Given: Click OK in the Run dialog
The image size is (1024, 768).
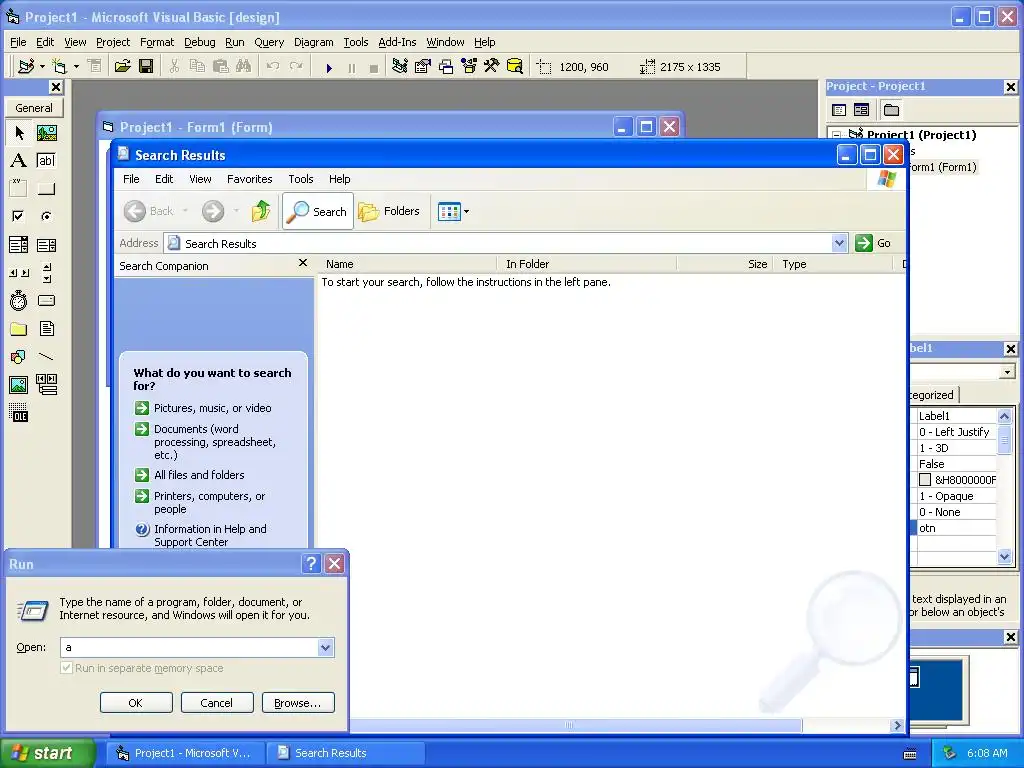Looking at the screenshot, I should [x=136, y=703].
